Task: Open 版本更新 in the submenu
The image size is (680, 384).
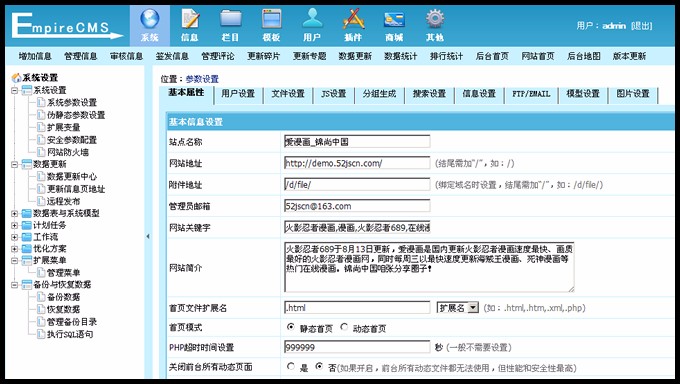Action: click(x=629, y=56)
